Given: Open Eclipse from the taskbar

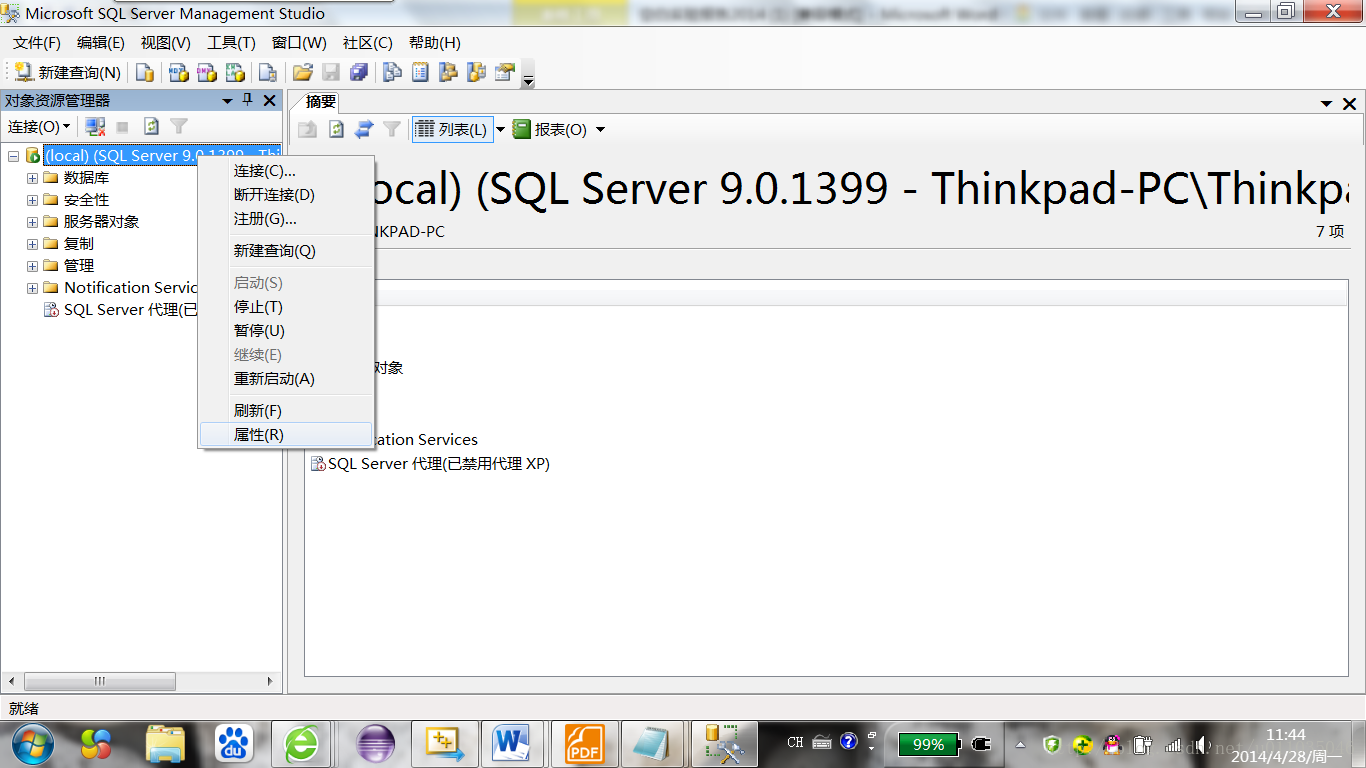Looking at the screenshot, I should 376,744.
